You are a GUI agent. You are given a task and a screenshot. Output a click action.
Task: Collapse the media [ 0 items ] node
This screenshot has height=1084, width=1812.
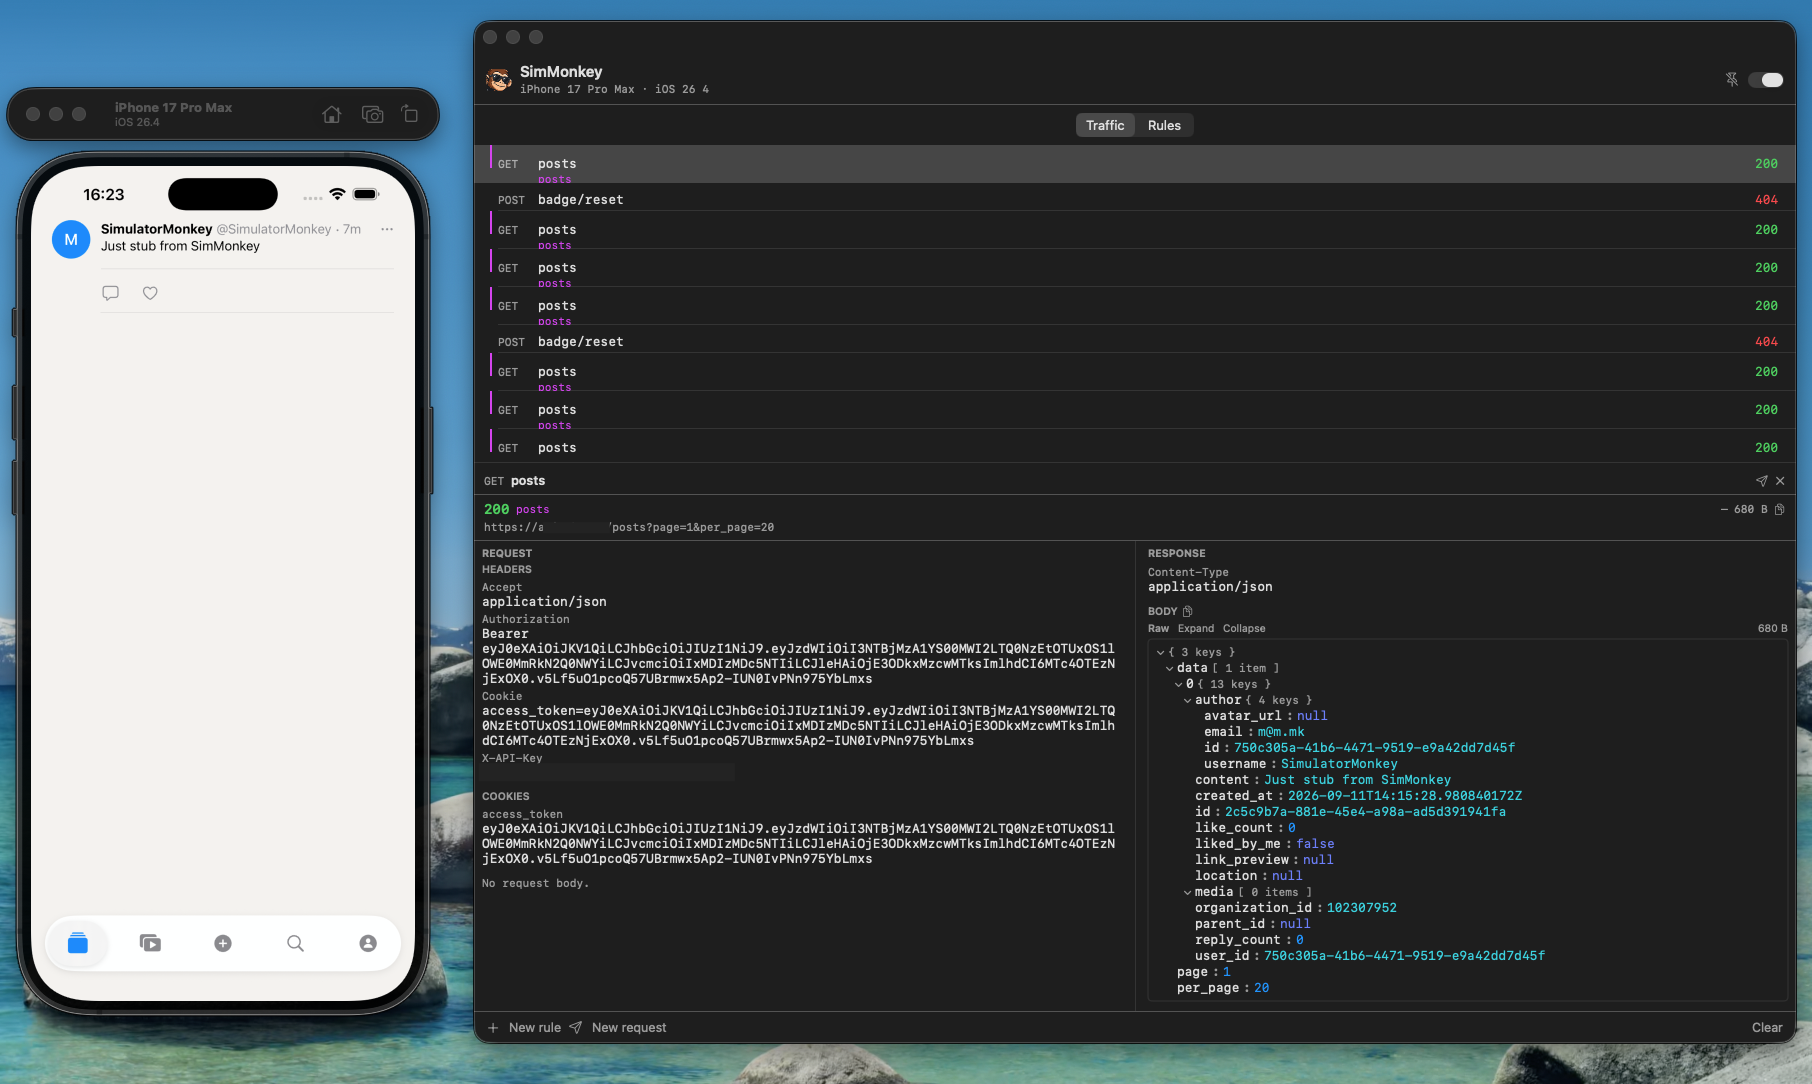coord(1187,892)
